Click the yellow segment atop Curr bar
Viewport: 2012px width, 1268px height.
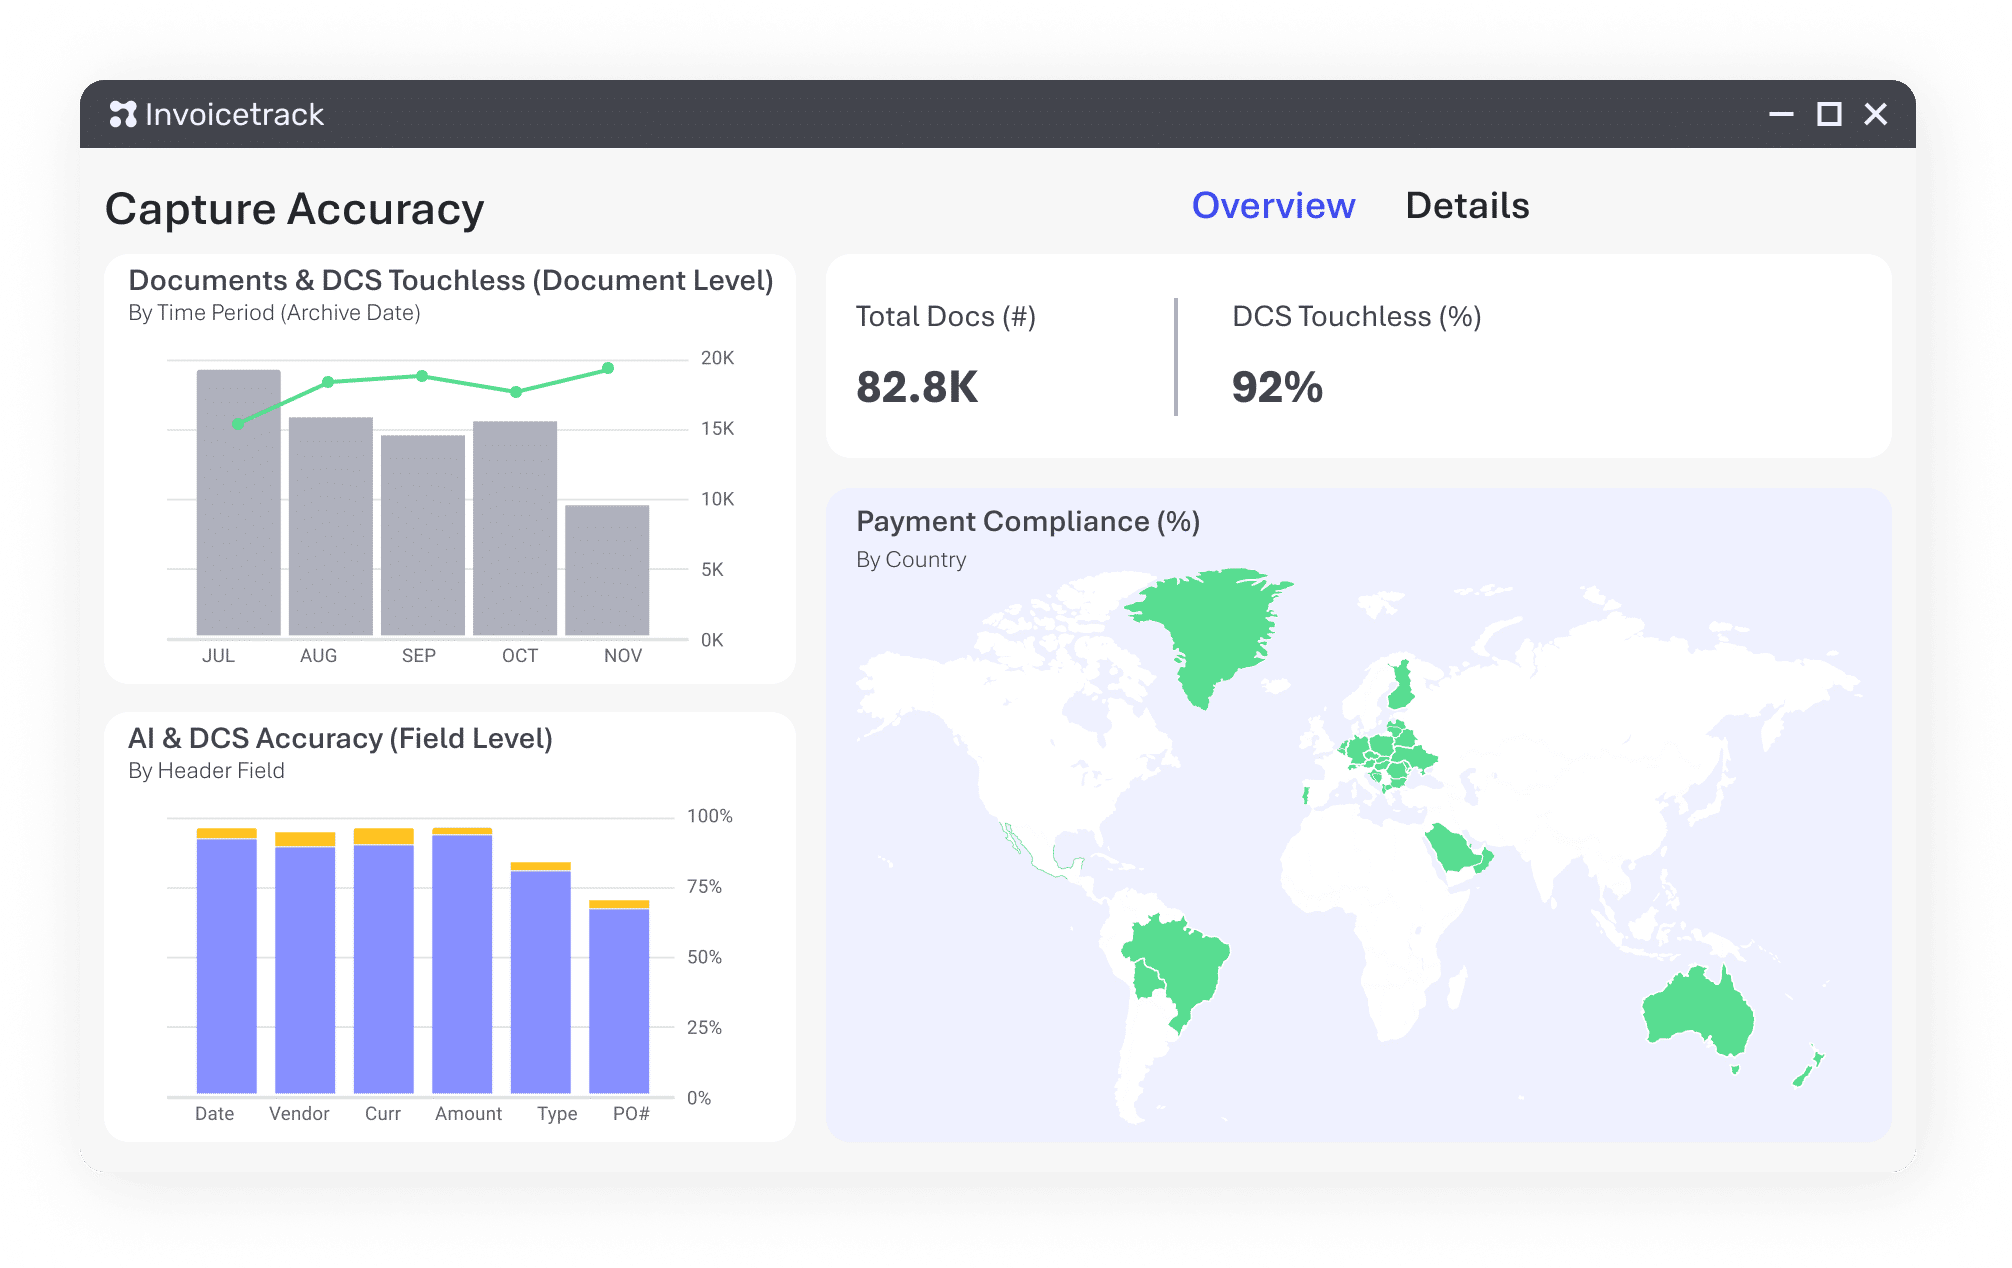coord(383,836)
